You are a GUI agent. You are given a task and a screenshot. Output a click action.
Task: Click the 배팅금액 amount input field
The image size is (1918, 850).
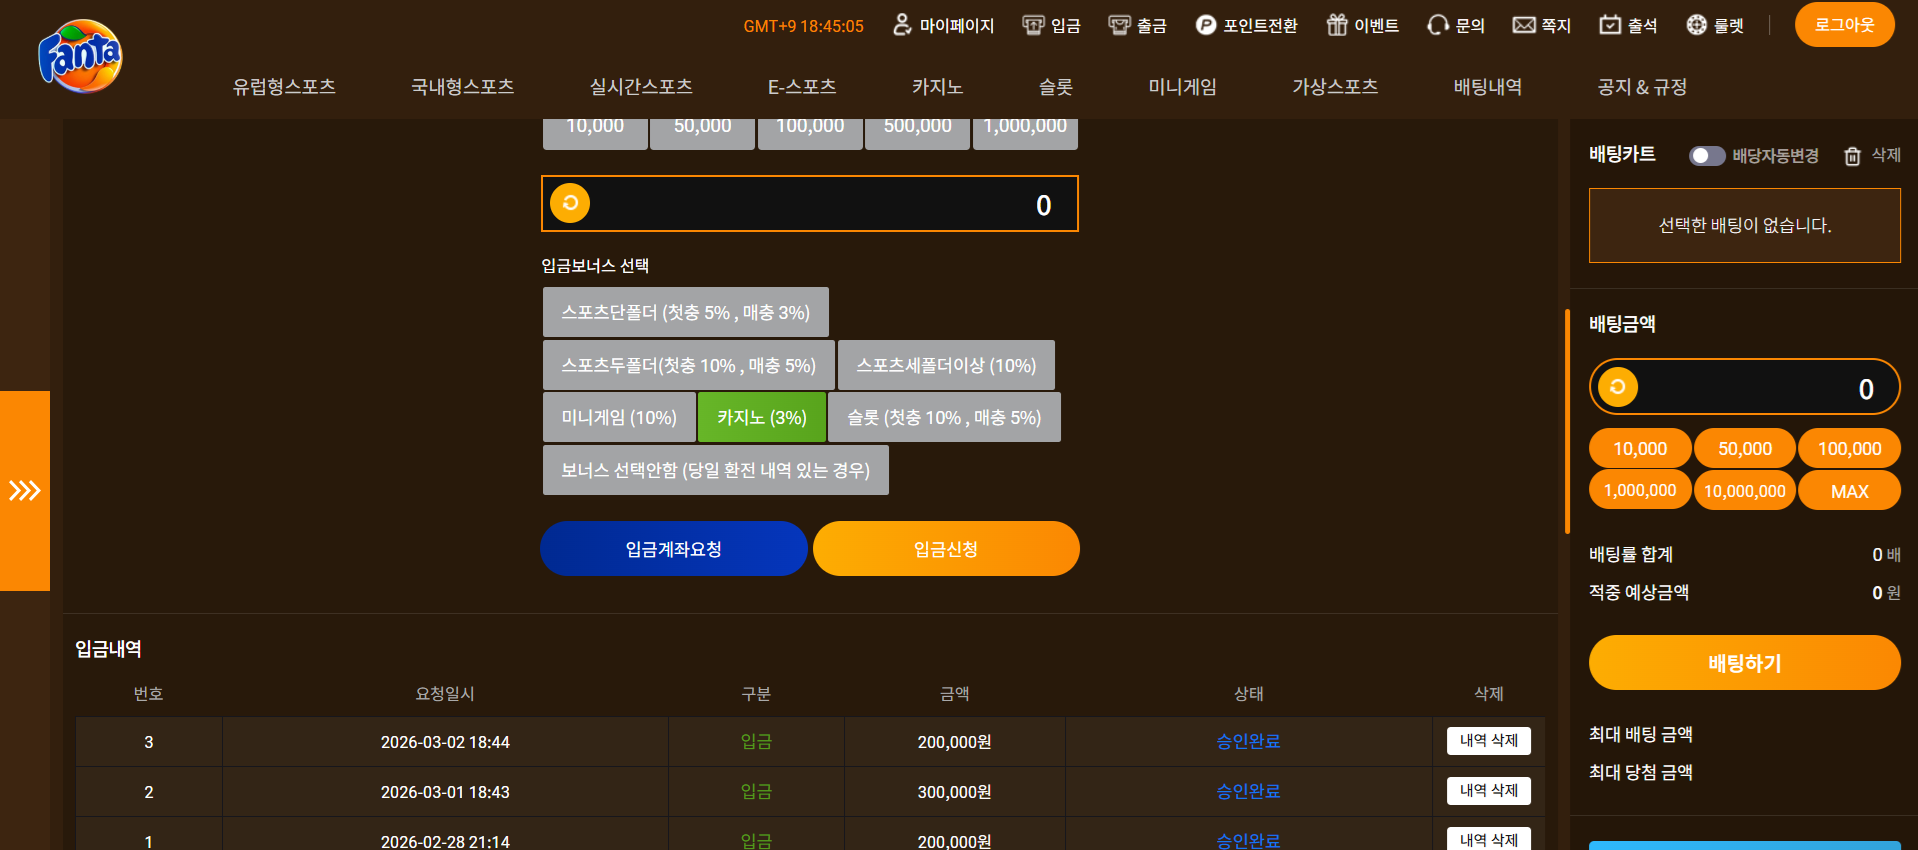1745,387
